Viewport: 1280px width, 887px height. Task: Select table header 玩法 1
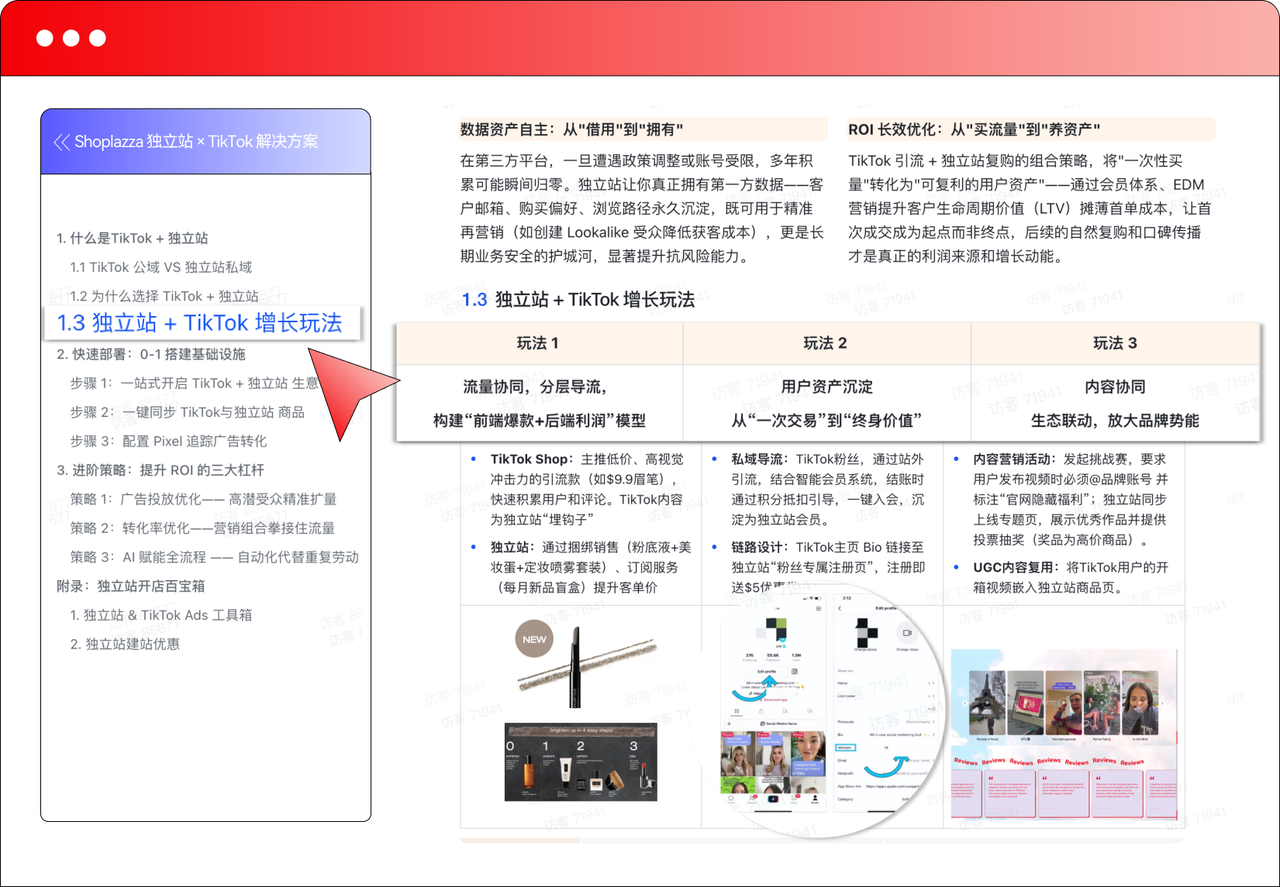538,343
